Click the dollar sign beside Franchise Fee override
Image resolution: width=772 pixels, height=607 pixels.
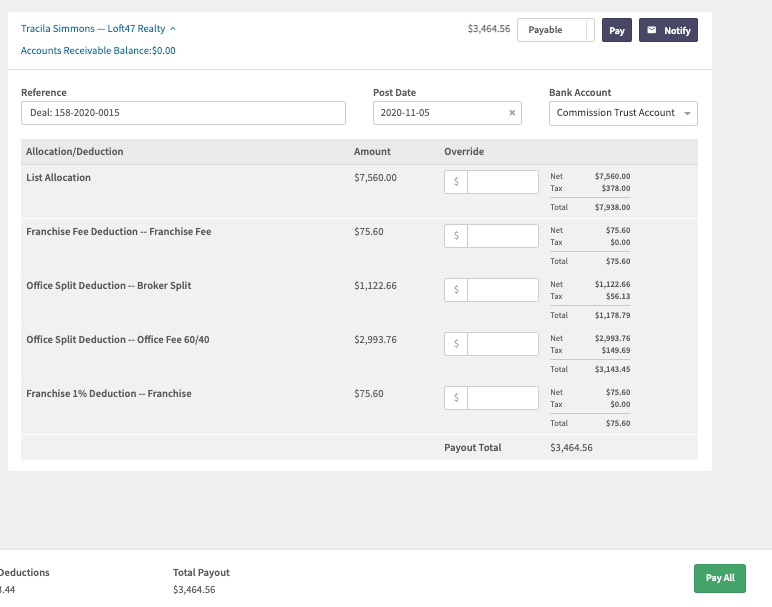tap(456, 236)
